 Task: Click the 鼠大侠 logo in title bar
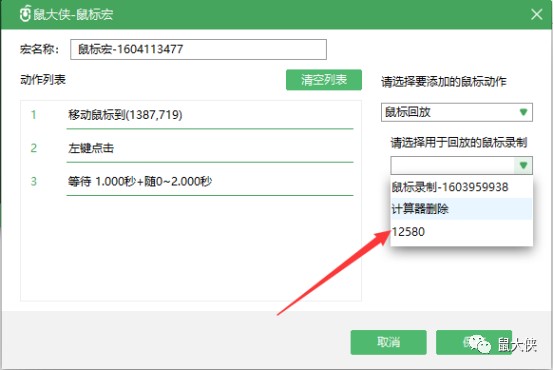pos(25,14)
